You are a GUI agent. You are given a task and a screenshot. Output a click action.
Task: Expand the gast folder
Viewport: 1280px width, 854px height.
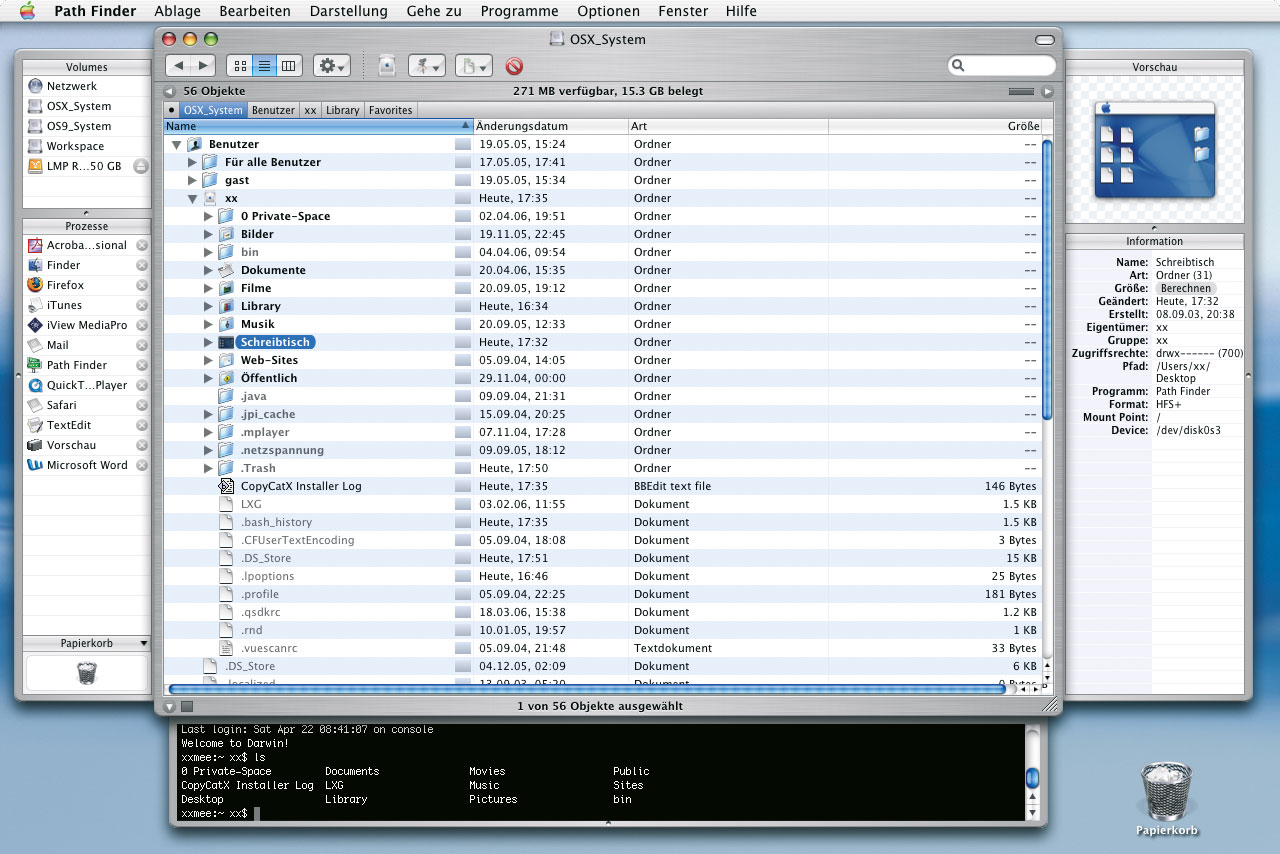point(192,180)
